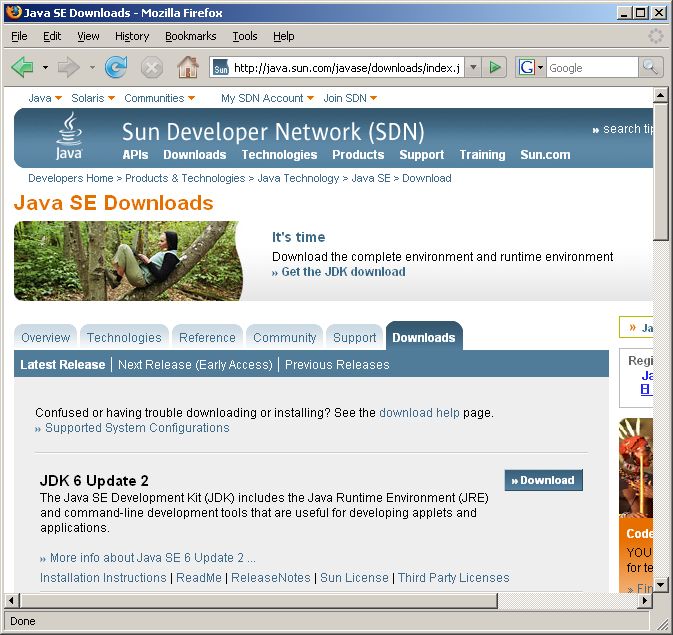The height and width of the screenshot is (635, 673).
Task: Click the Developers Home breadcrumb
Action: point(71,178)
